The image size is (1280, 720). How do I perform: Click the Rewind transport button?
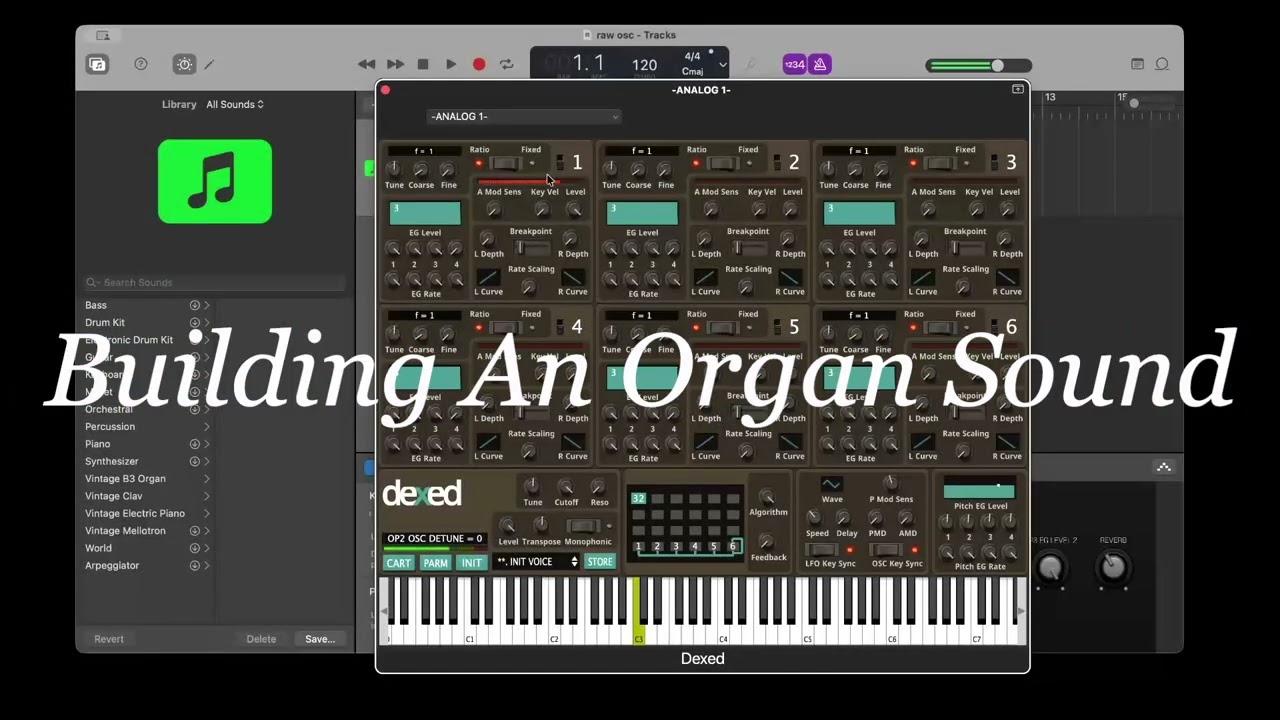coord(367,64)
